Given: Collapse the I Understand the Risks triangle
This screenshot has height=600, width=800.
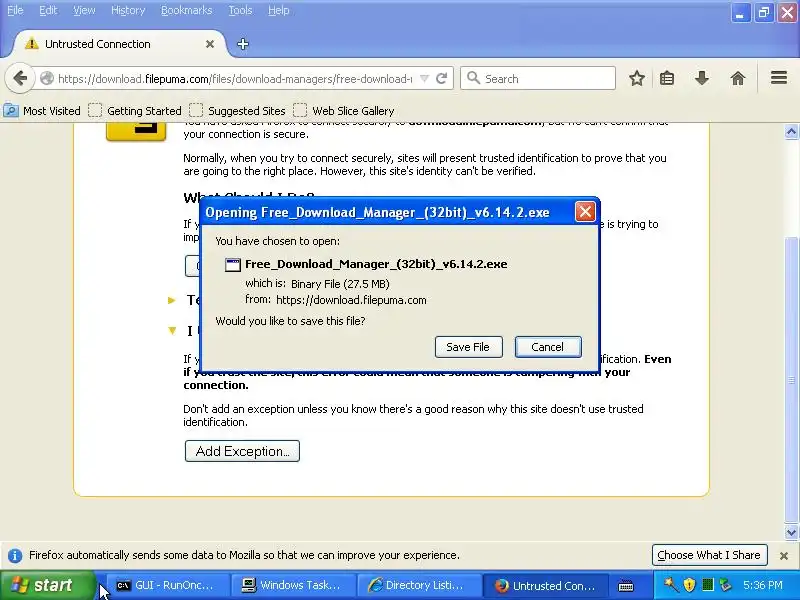Looking at the screenshot, I should tap(172, 331).
